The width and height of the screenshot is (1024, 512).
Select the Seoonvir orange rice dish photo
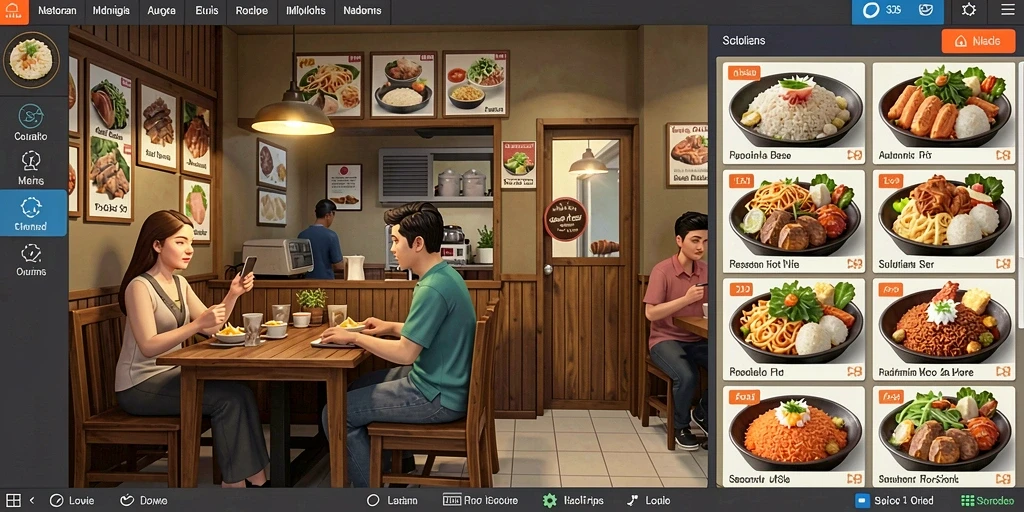[x=795, y=432]
